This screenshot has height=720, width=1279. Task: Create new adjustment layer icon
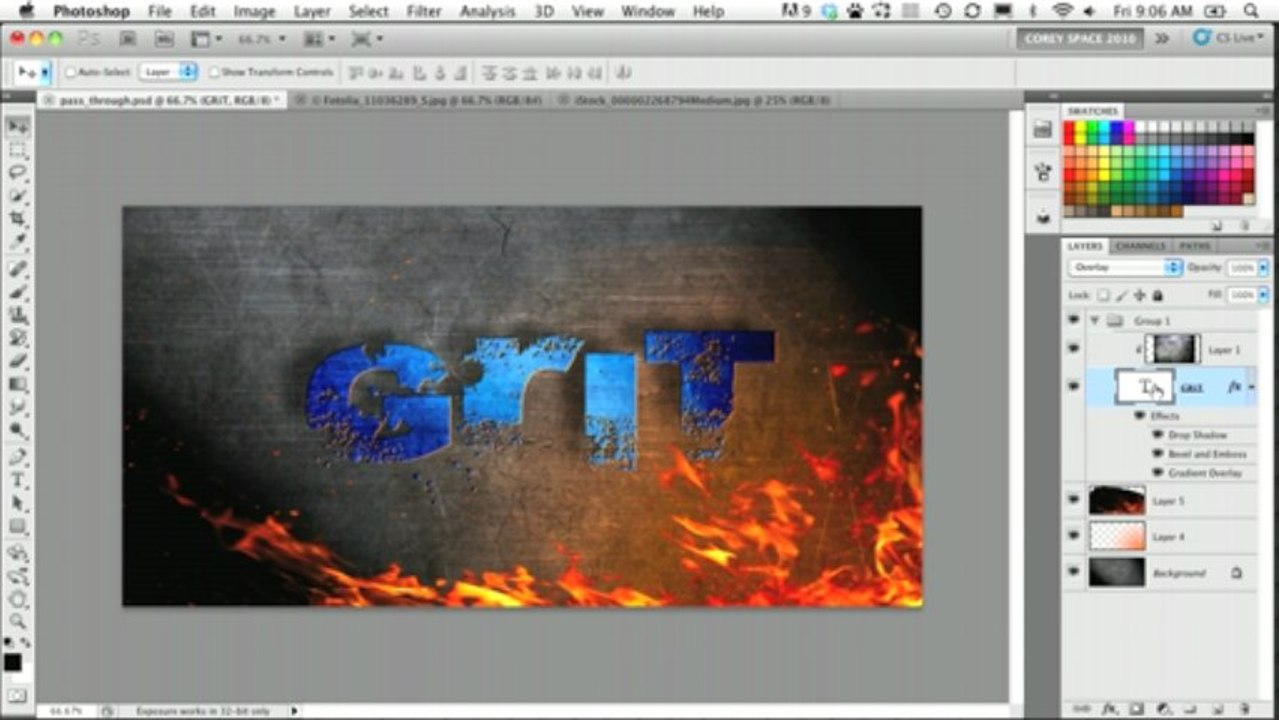tap(1165, 708)
